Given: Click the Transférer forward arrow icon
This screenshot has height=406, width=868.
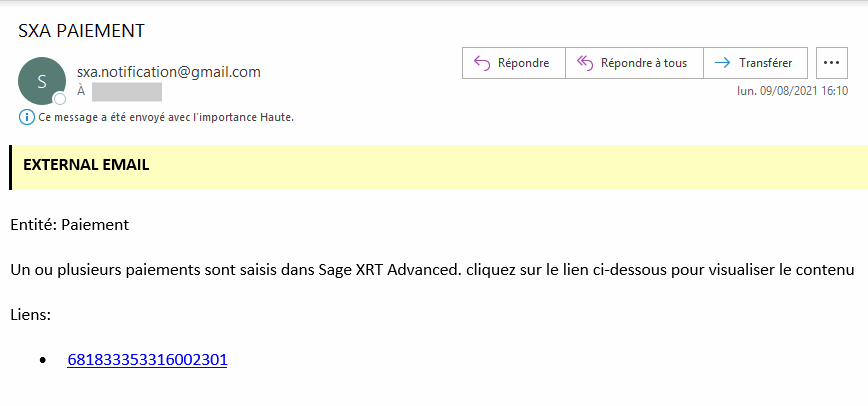Looking at the screenshot, I should click(722, 63).
